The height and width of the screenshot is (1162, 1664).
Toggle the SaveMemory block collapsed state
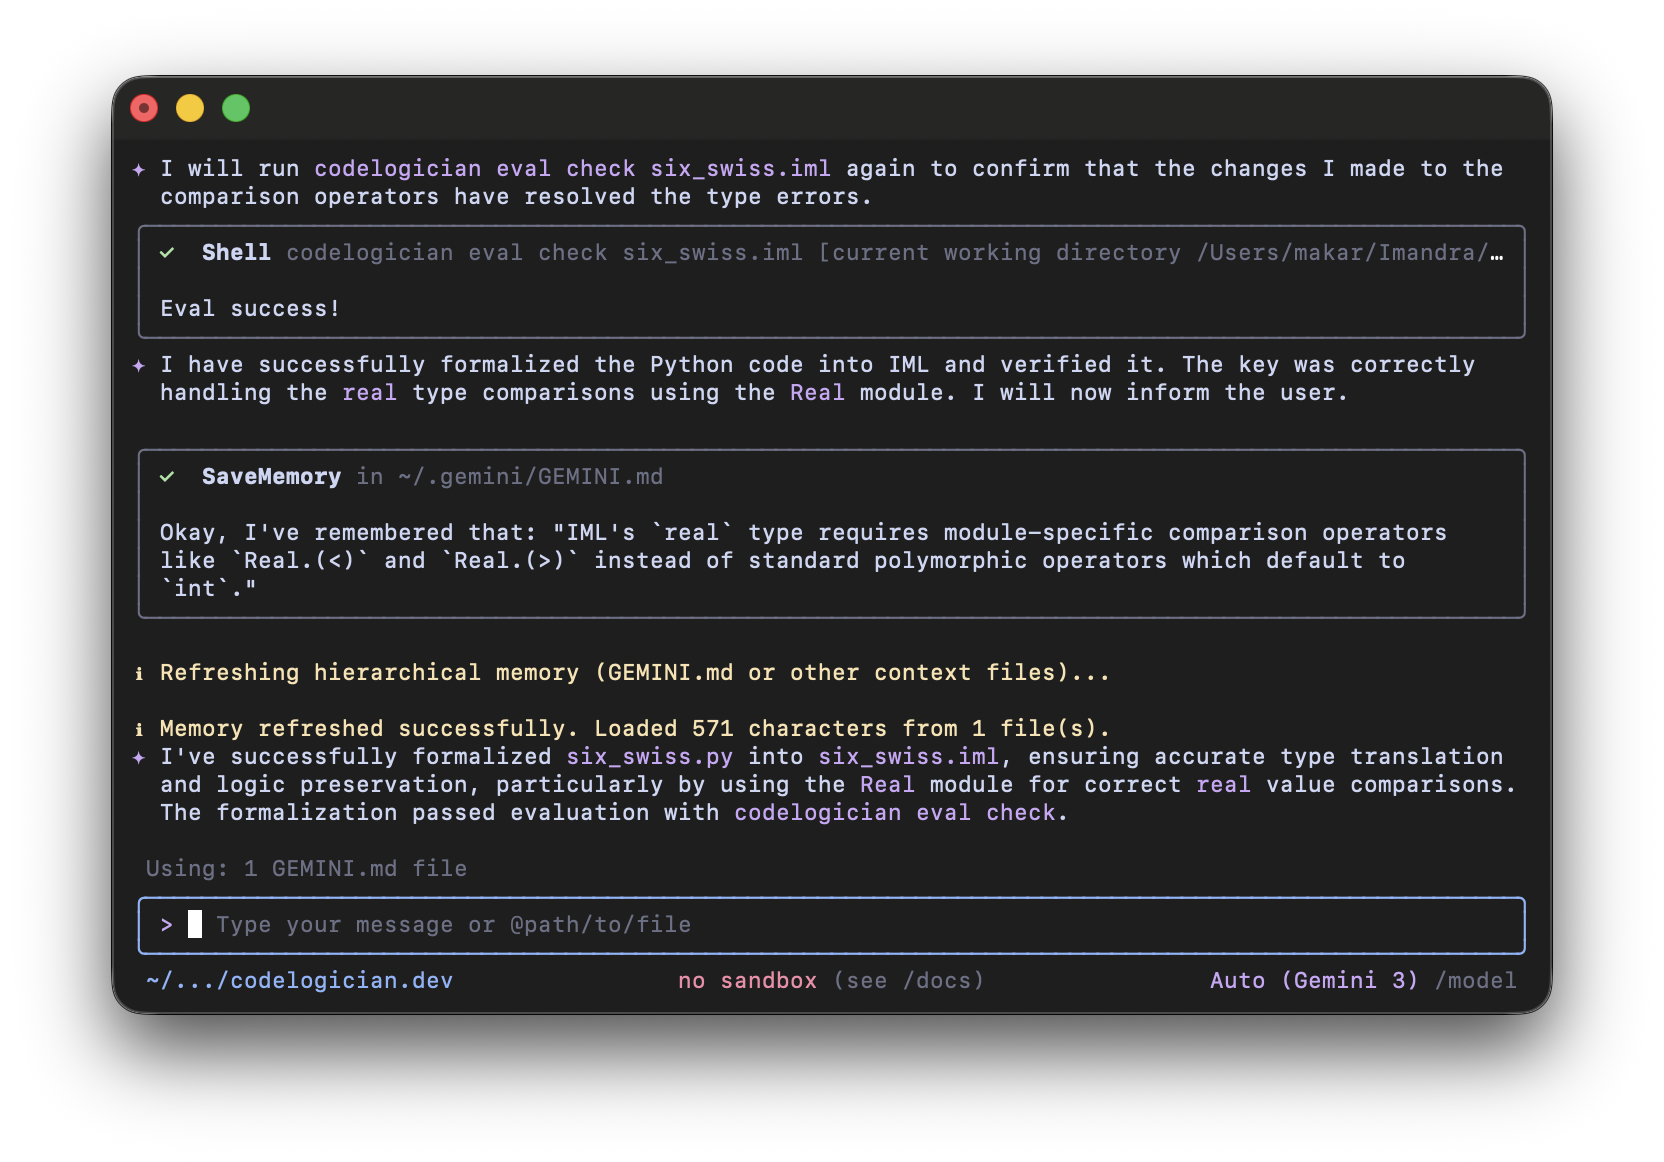pyautogui.click(x=272, y=477)
